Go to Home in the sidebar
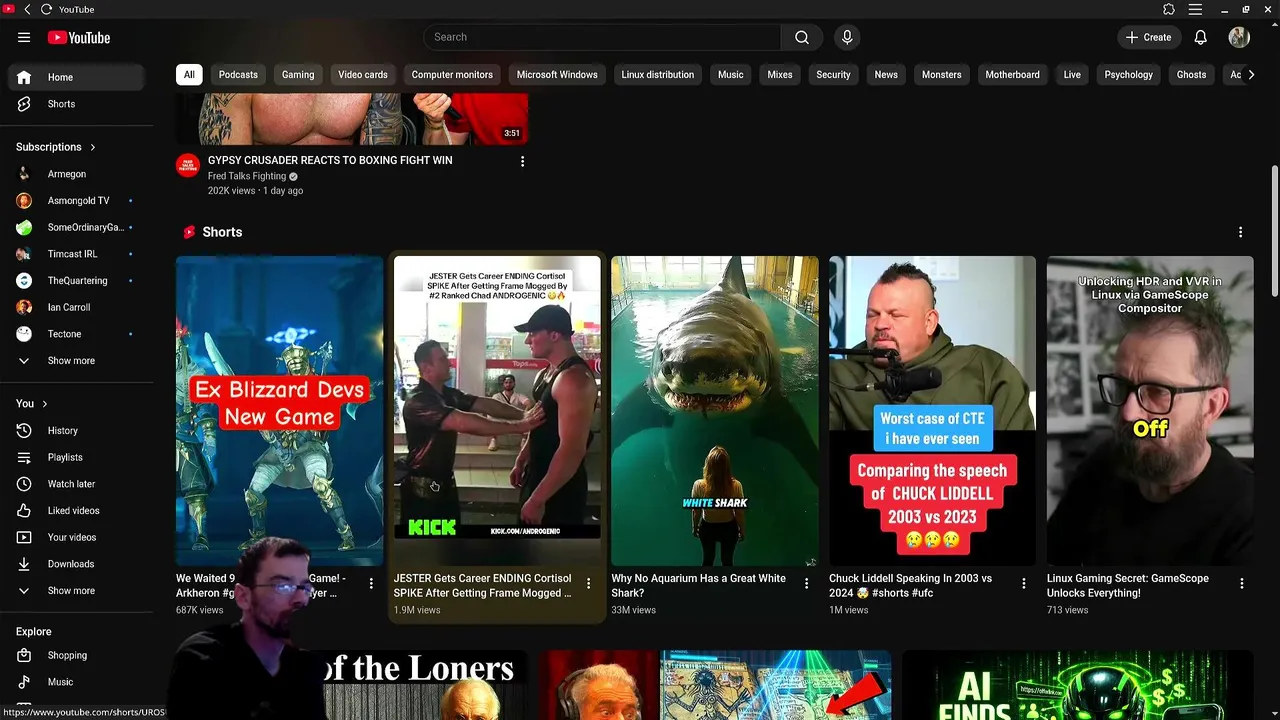Screen dimensions: 1280x720 point(77,77)
